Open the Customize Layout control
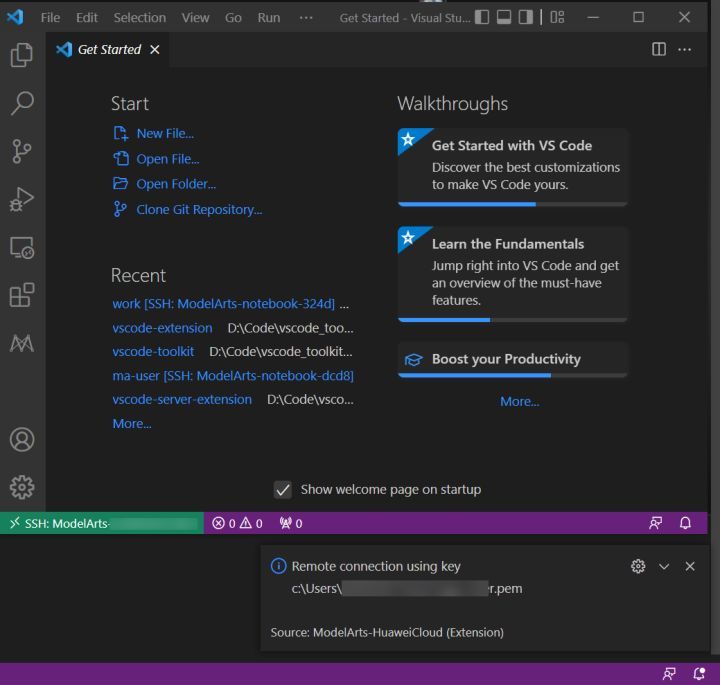This screenshot has width=720, height=685. click(557, 17)
